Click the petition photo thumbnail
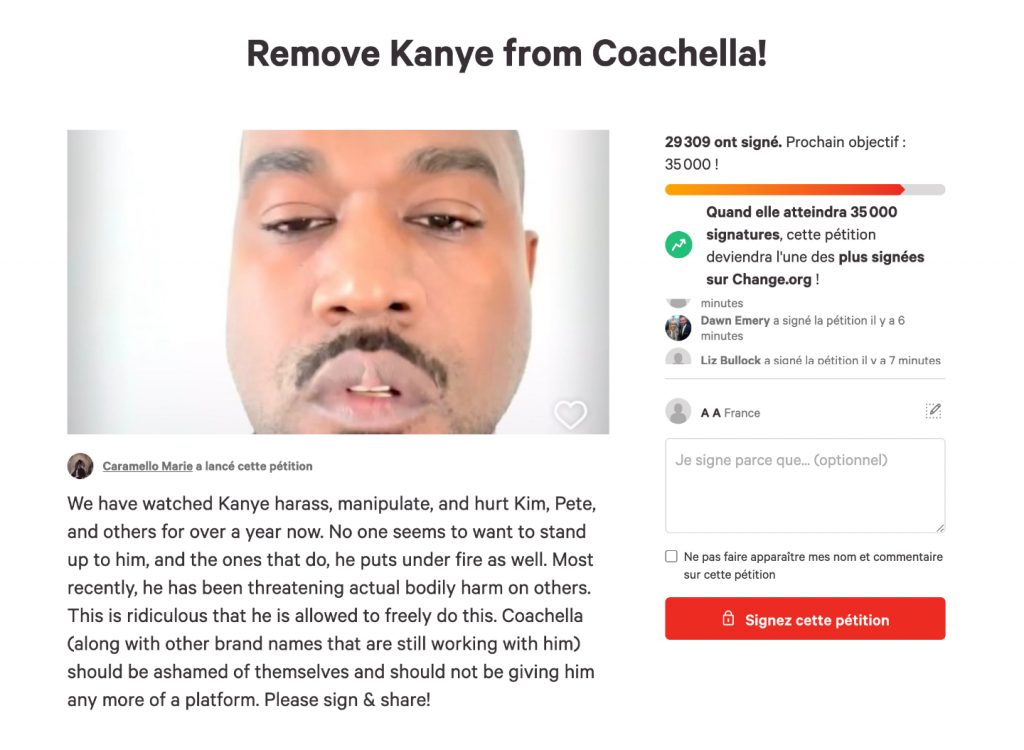1024x750 pixels. [338, 282]
